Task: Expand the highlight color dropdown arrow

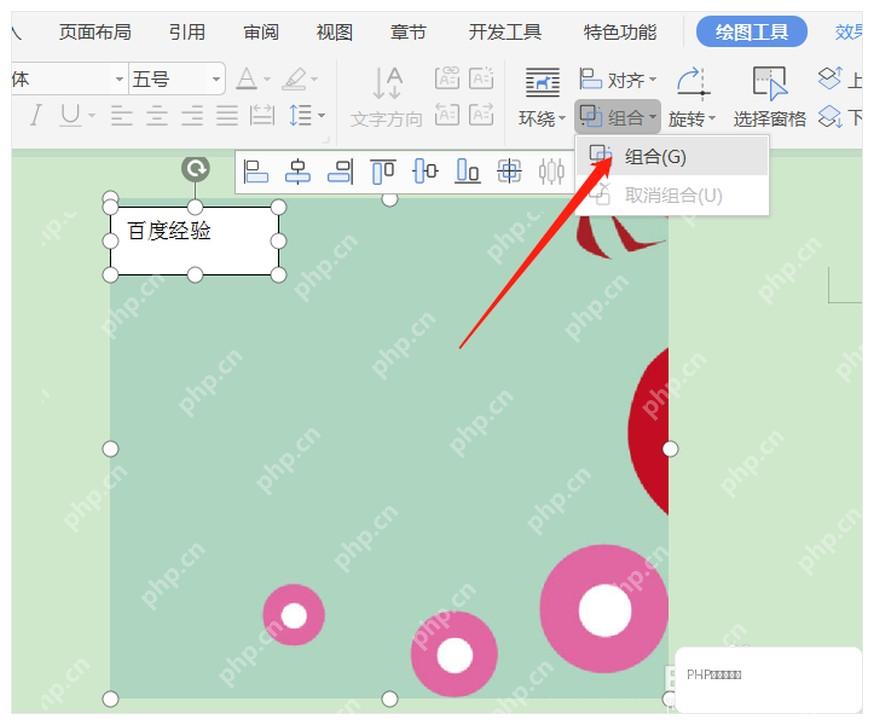Action: [x=314, y=79]
